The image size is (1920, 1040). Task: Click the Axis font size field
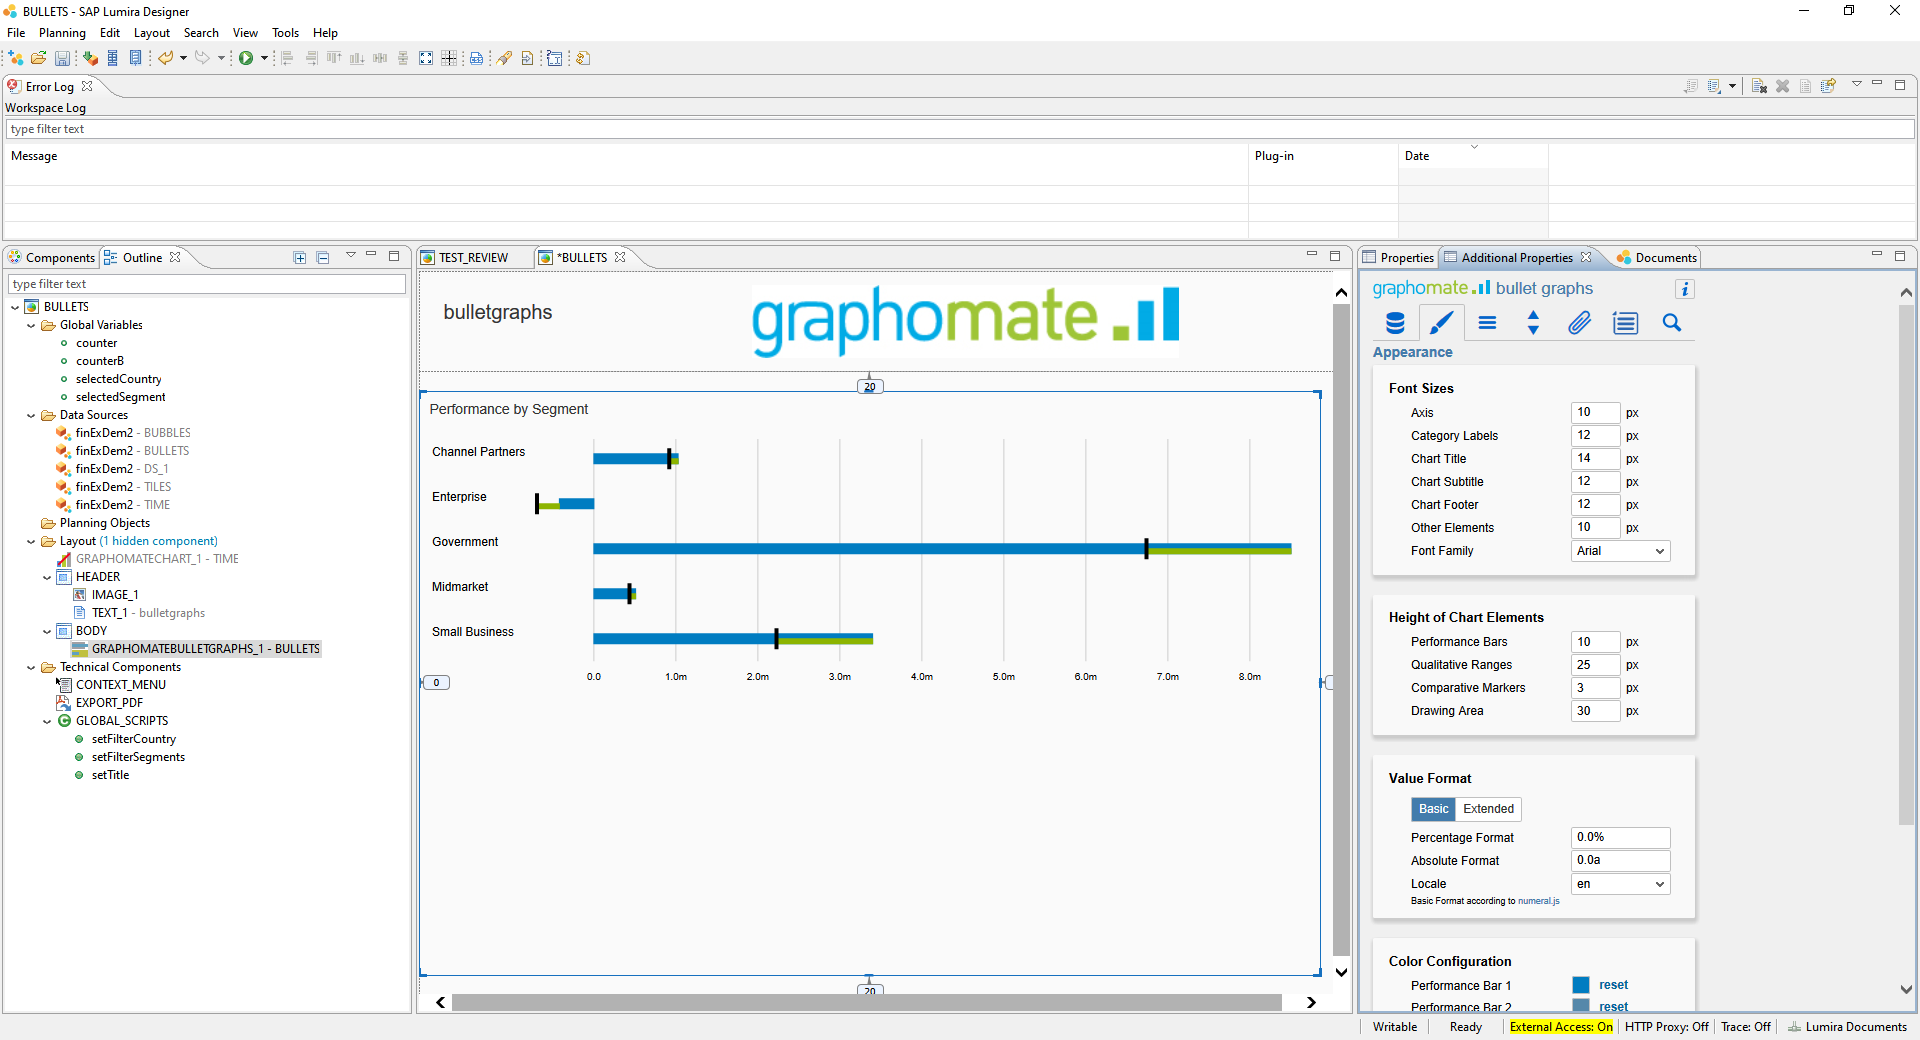point(1595,413)
